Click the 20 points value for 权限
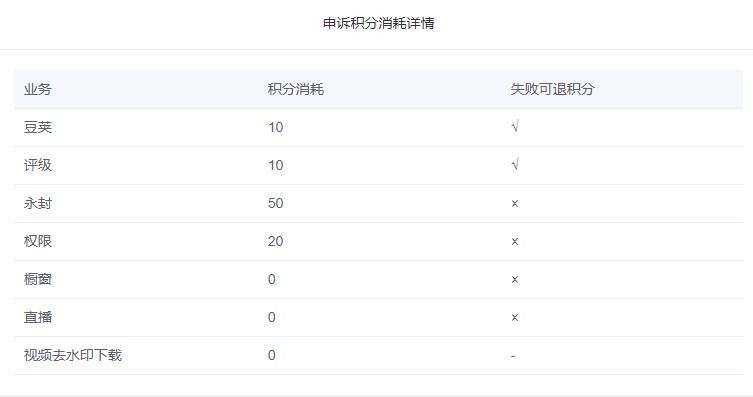The image size is (753, 397). 275,241
